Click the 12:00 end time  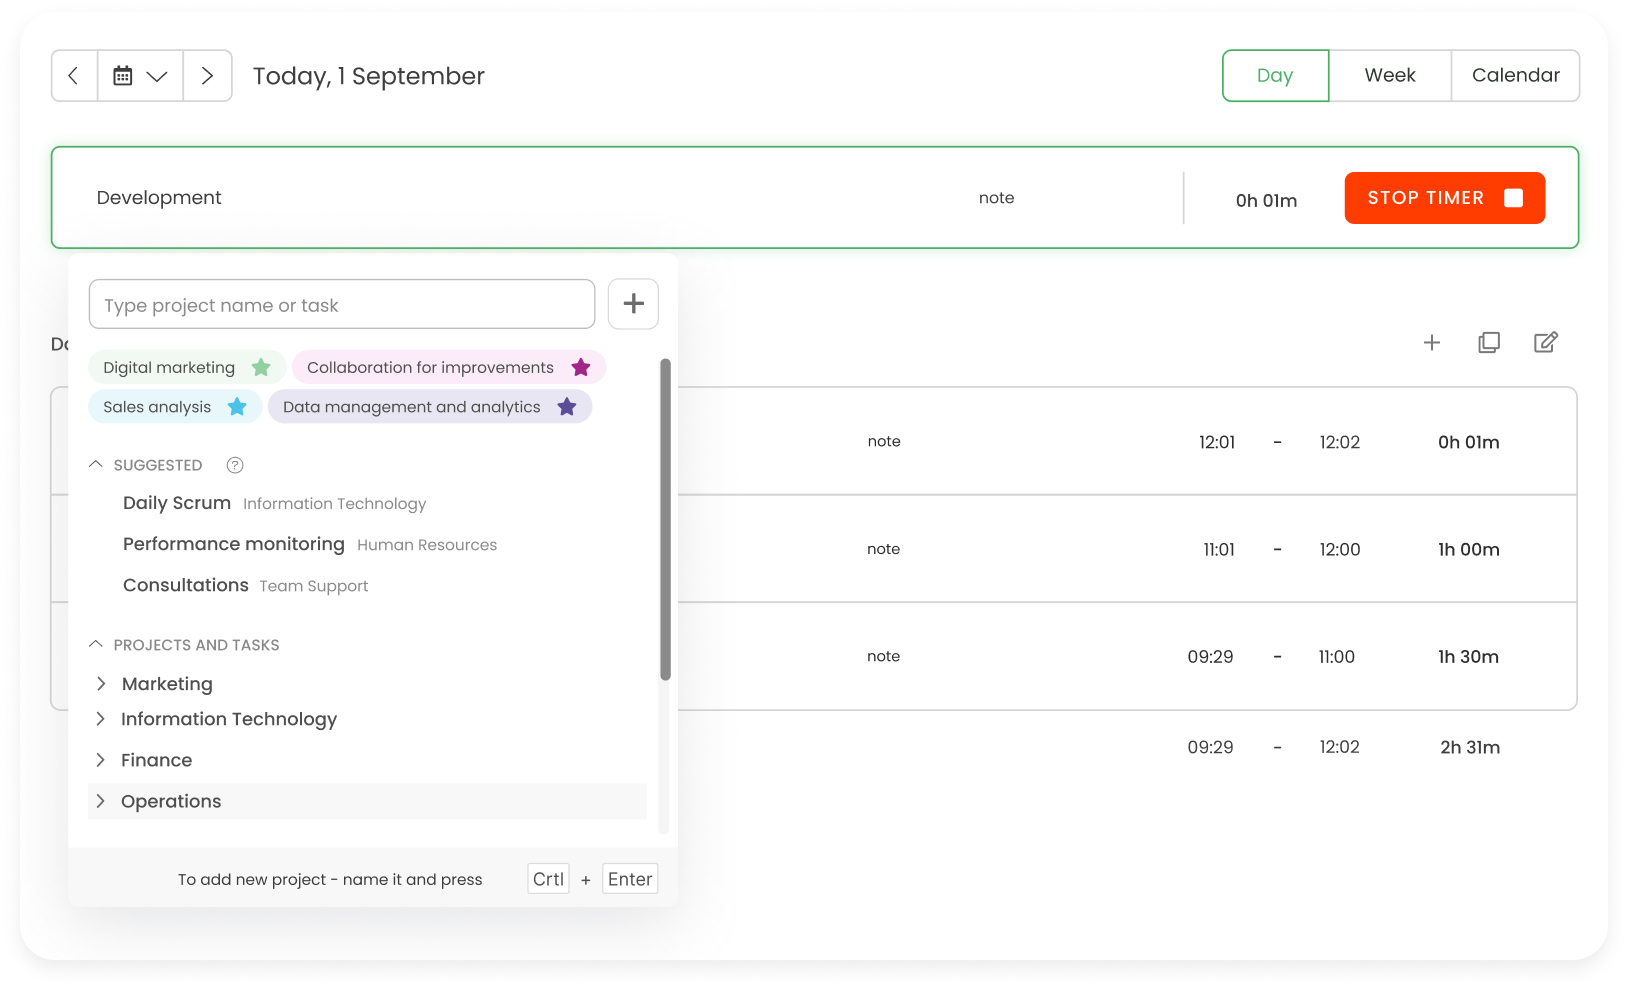(x=1340, y=549)
